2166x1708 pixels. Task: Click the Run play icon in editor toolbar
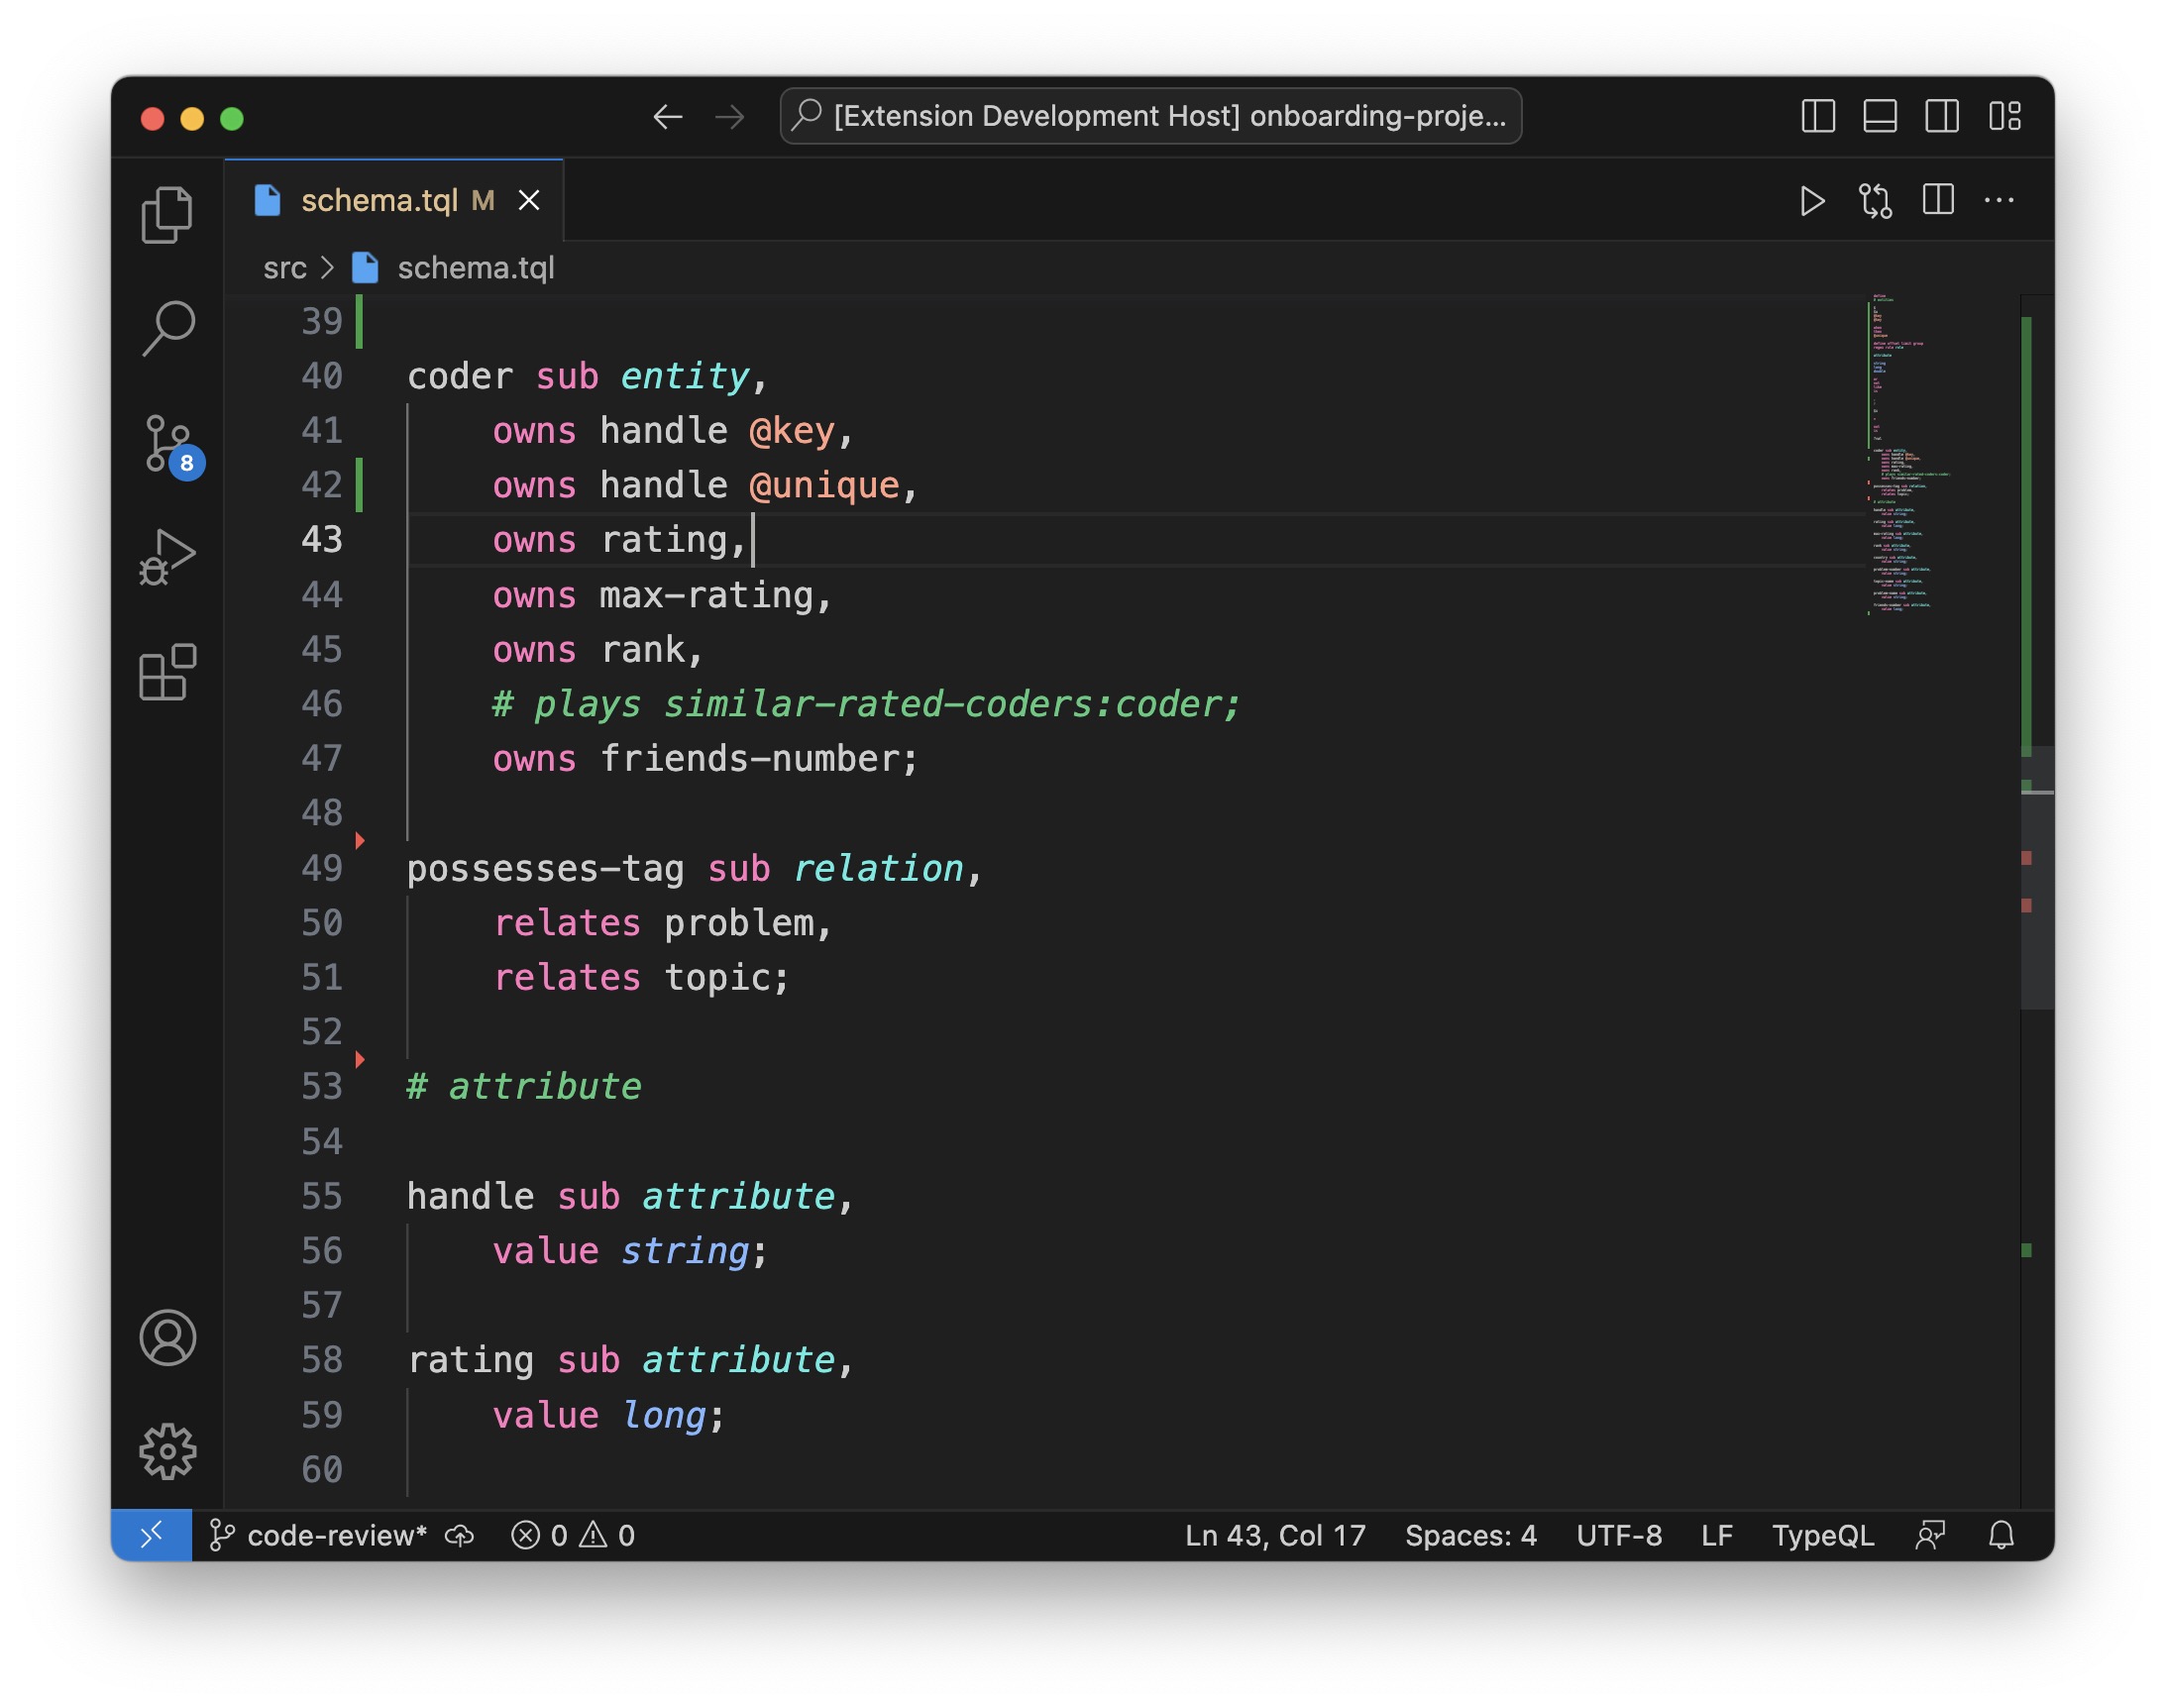(1811, 201)
